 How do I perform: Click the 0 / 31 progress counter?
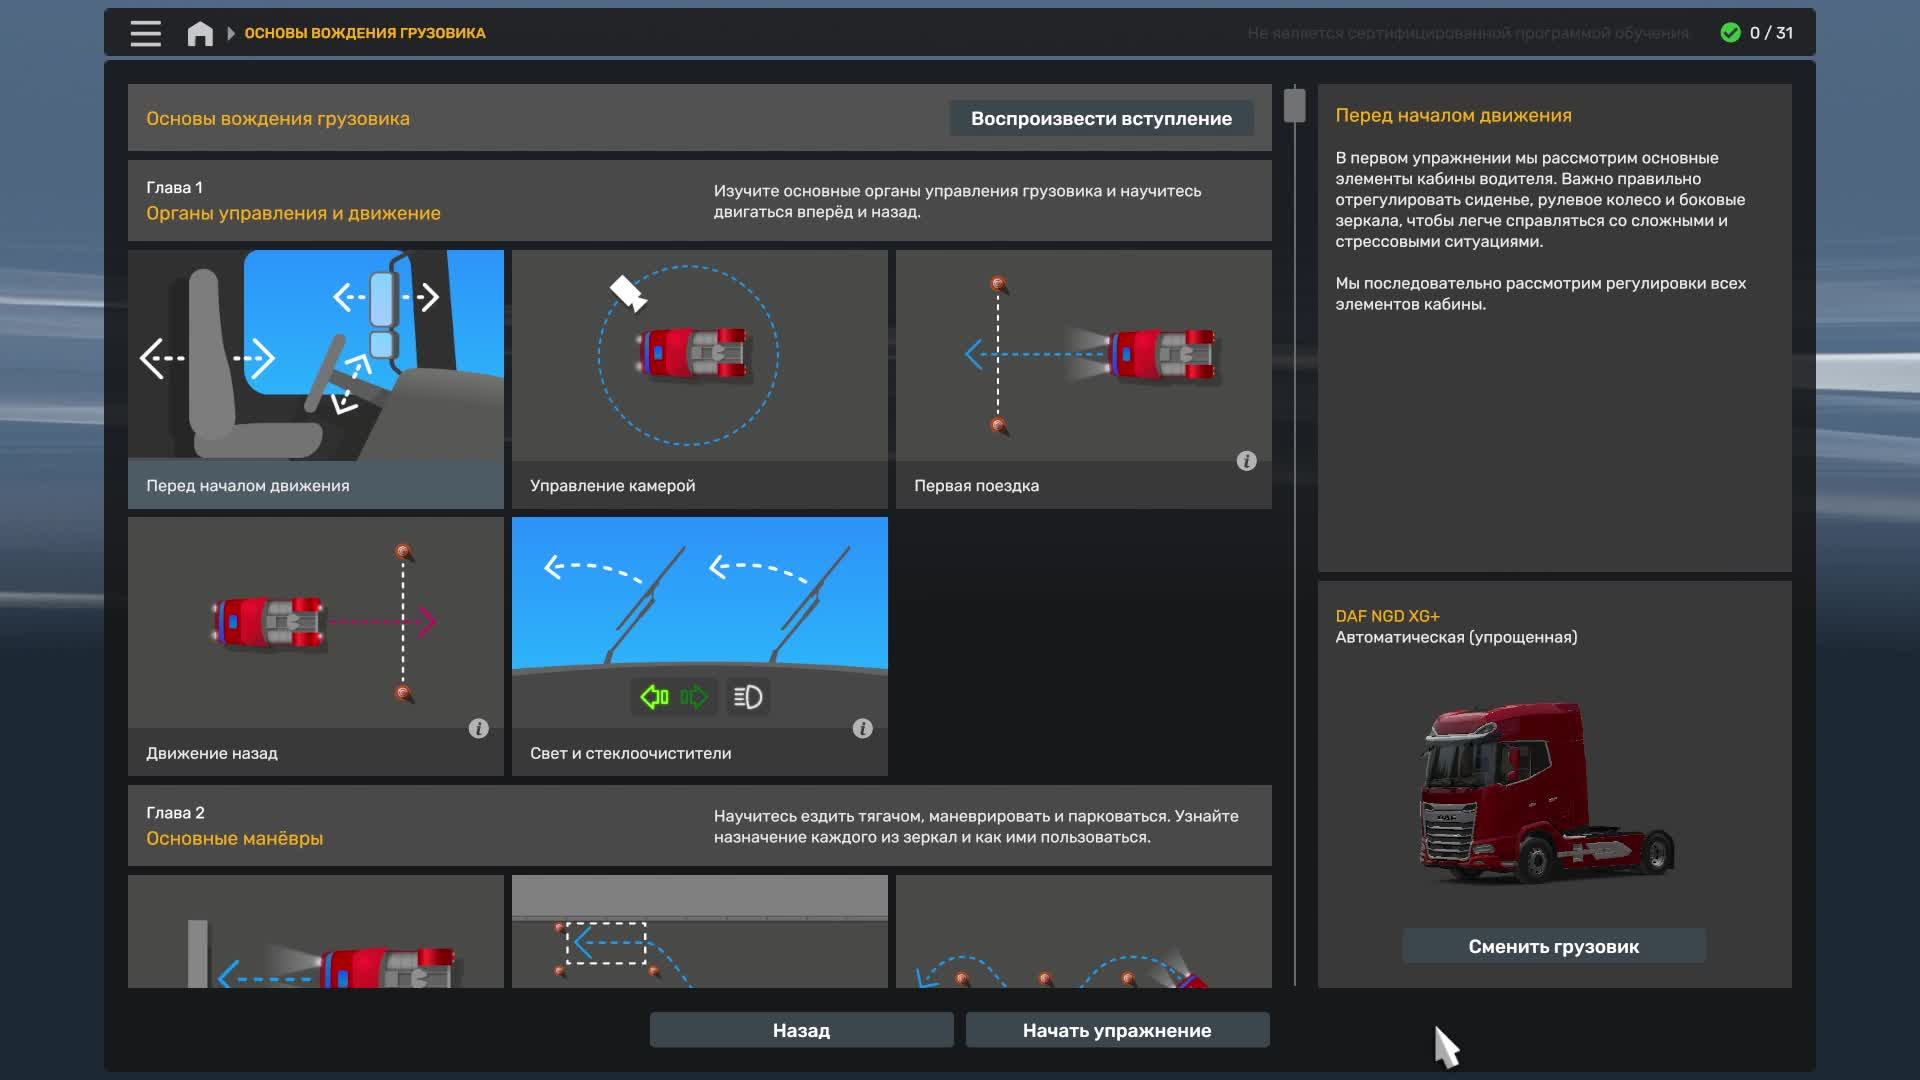click(1771, 33)
